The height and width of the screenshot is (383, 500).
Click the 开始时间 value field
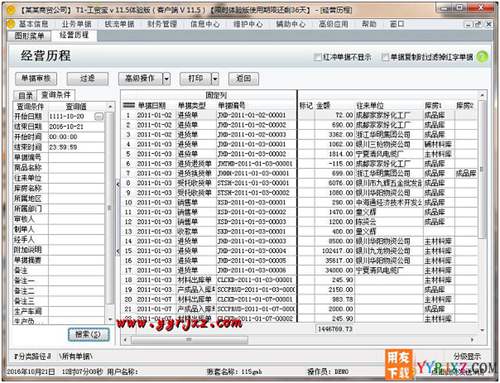76,137
